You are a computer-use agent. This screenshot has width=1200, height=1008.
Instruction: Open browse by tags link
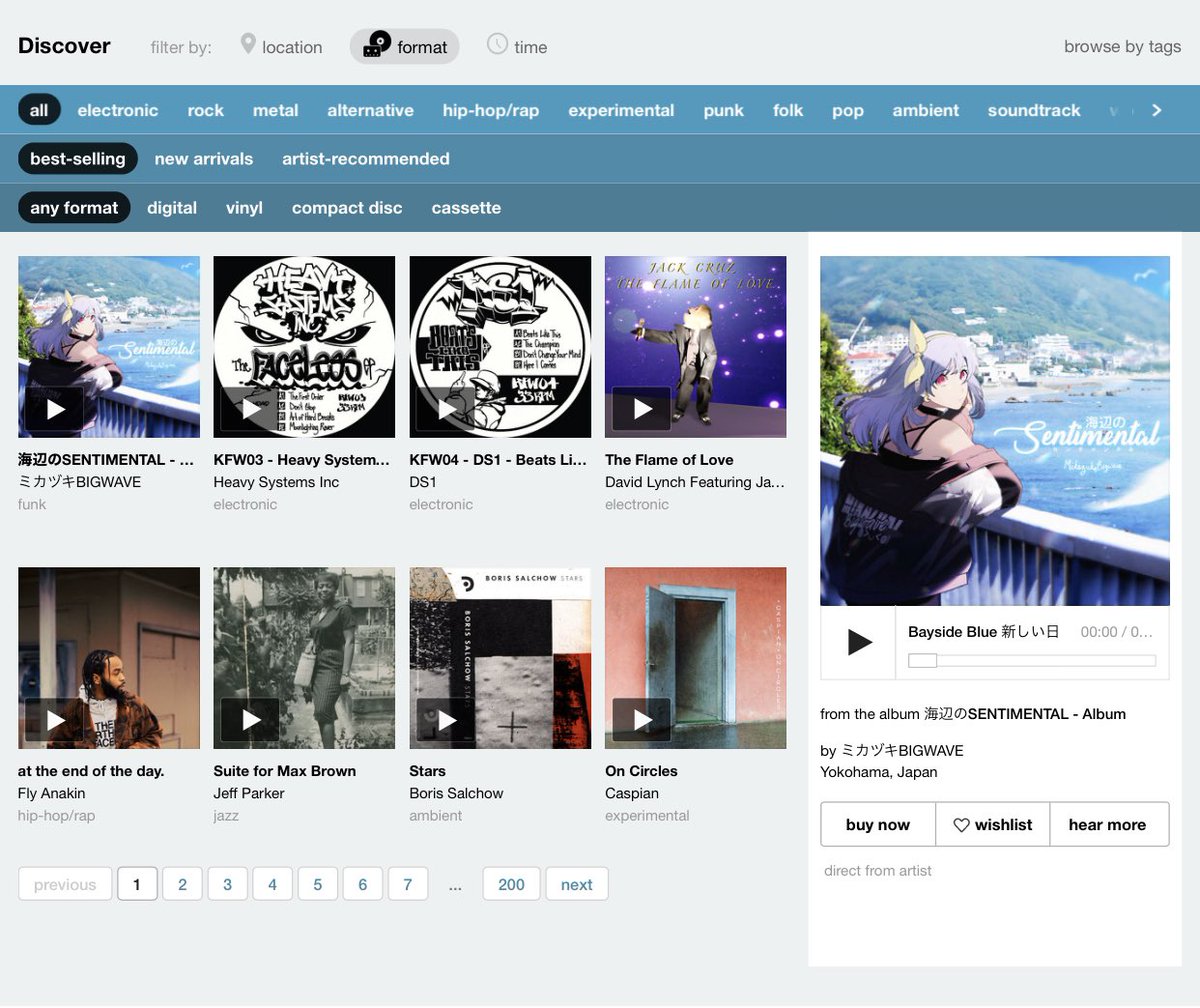[x=1122, y=46]
